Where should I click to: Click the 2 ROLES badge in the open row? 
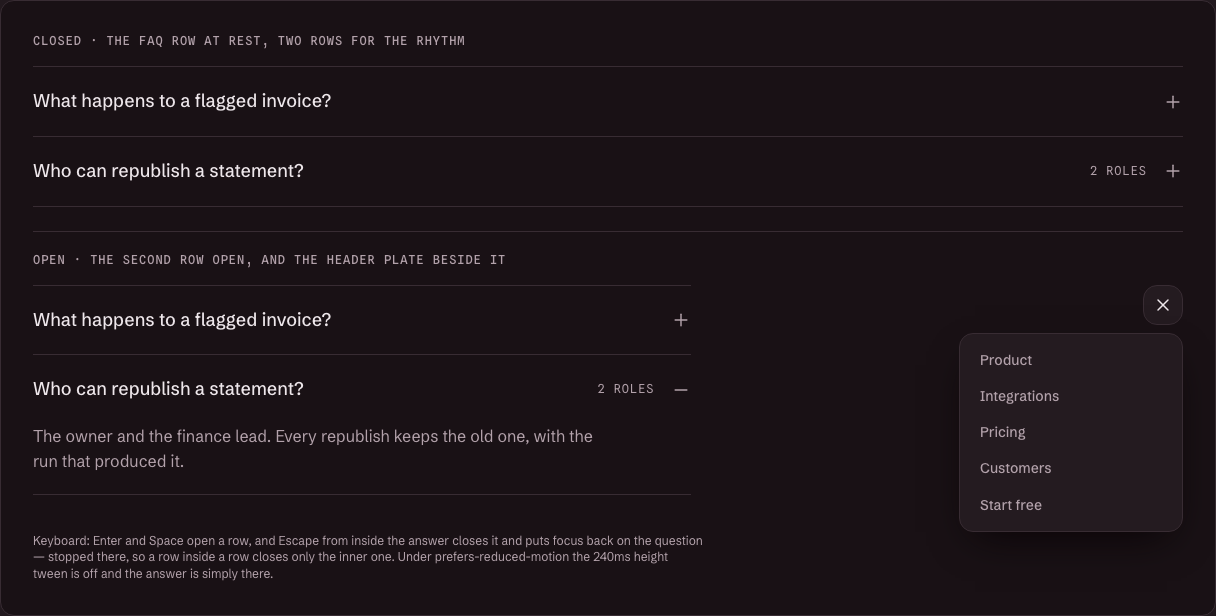626,389
